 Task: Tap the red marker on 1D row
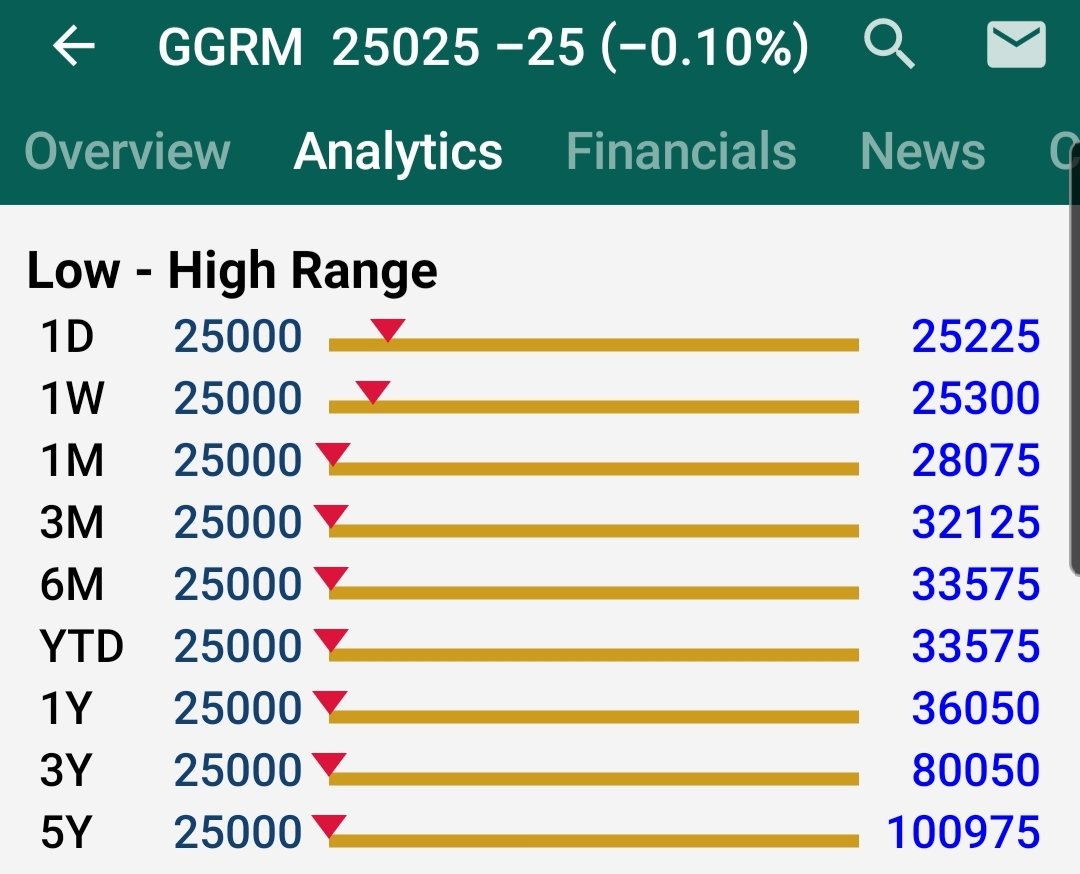(x=388, y=330)
